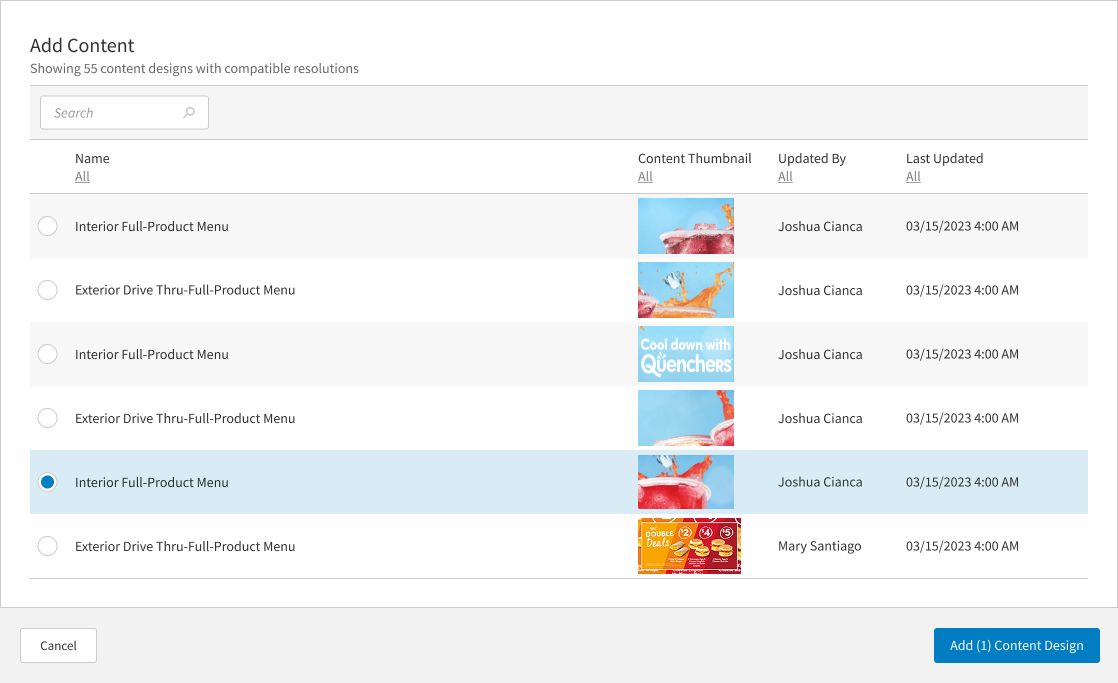Open the thumbnail in the highlighted blue row
Image resolution: width=1118 pixels, height=683 pixels.
pos(686,482)
